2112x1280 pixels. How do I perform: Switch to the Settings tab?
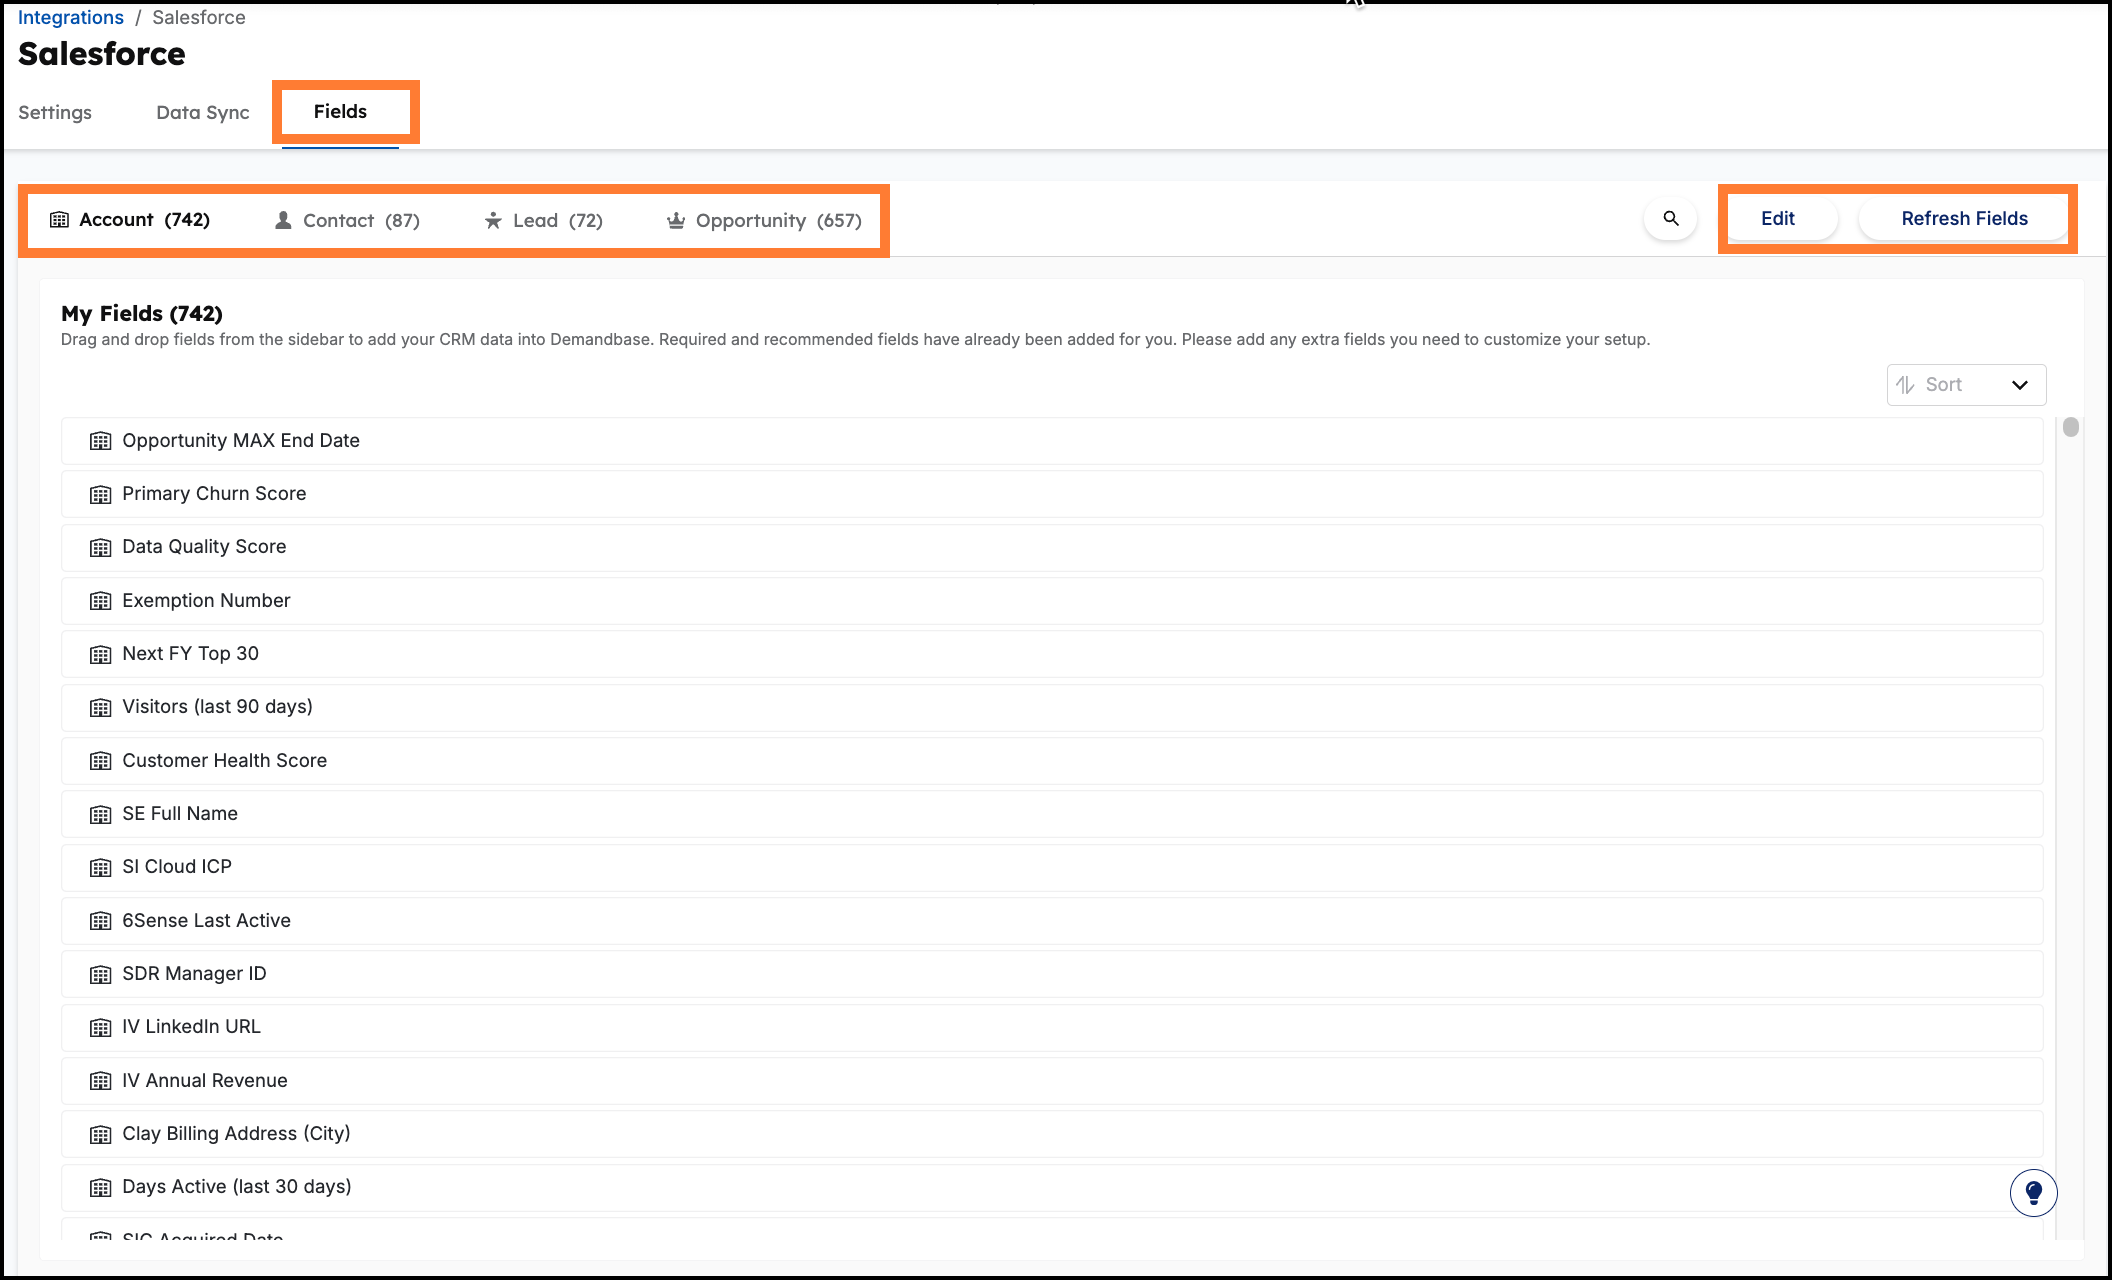55,112
